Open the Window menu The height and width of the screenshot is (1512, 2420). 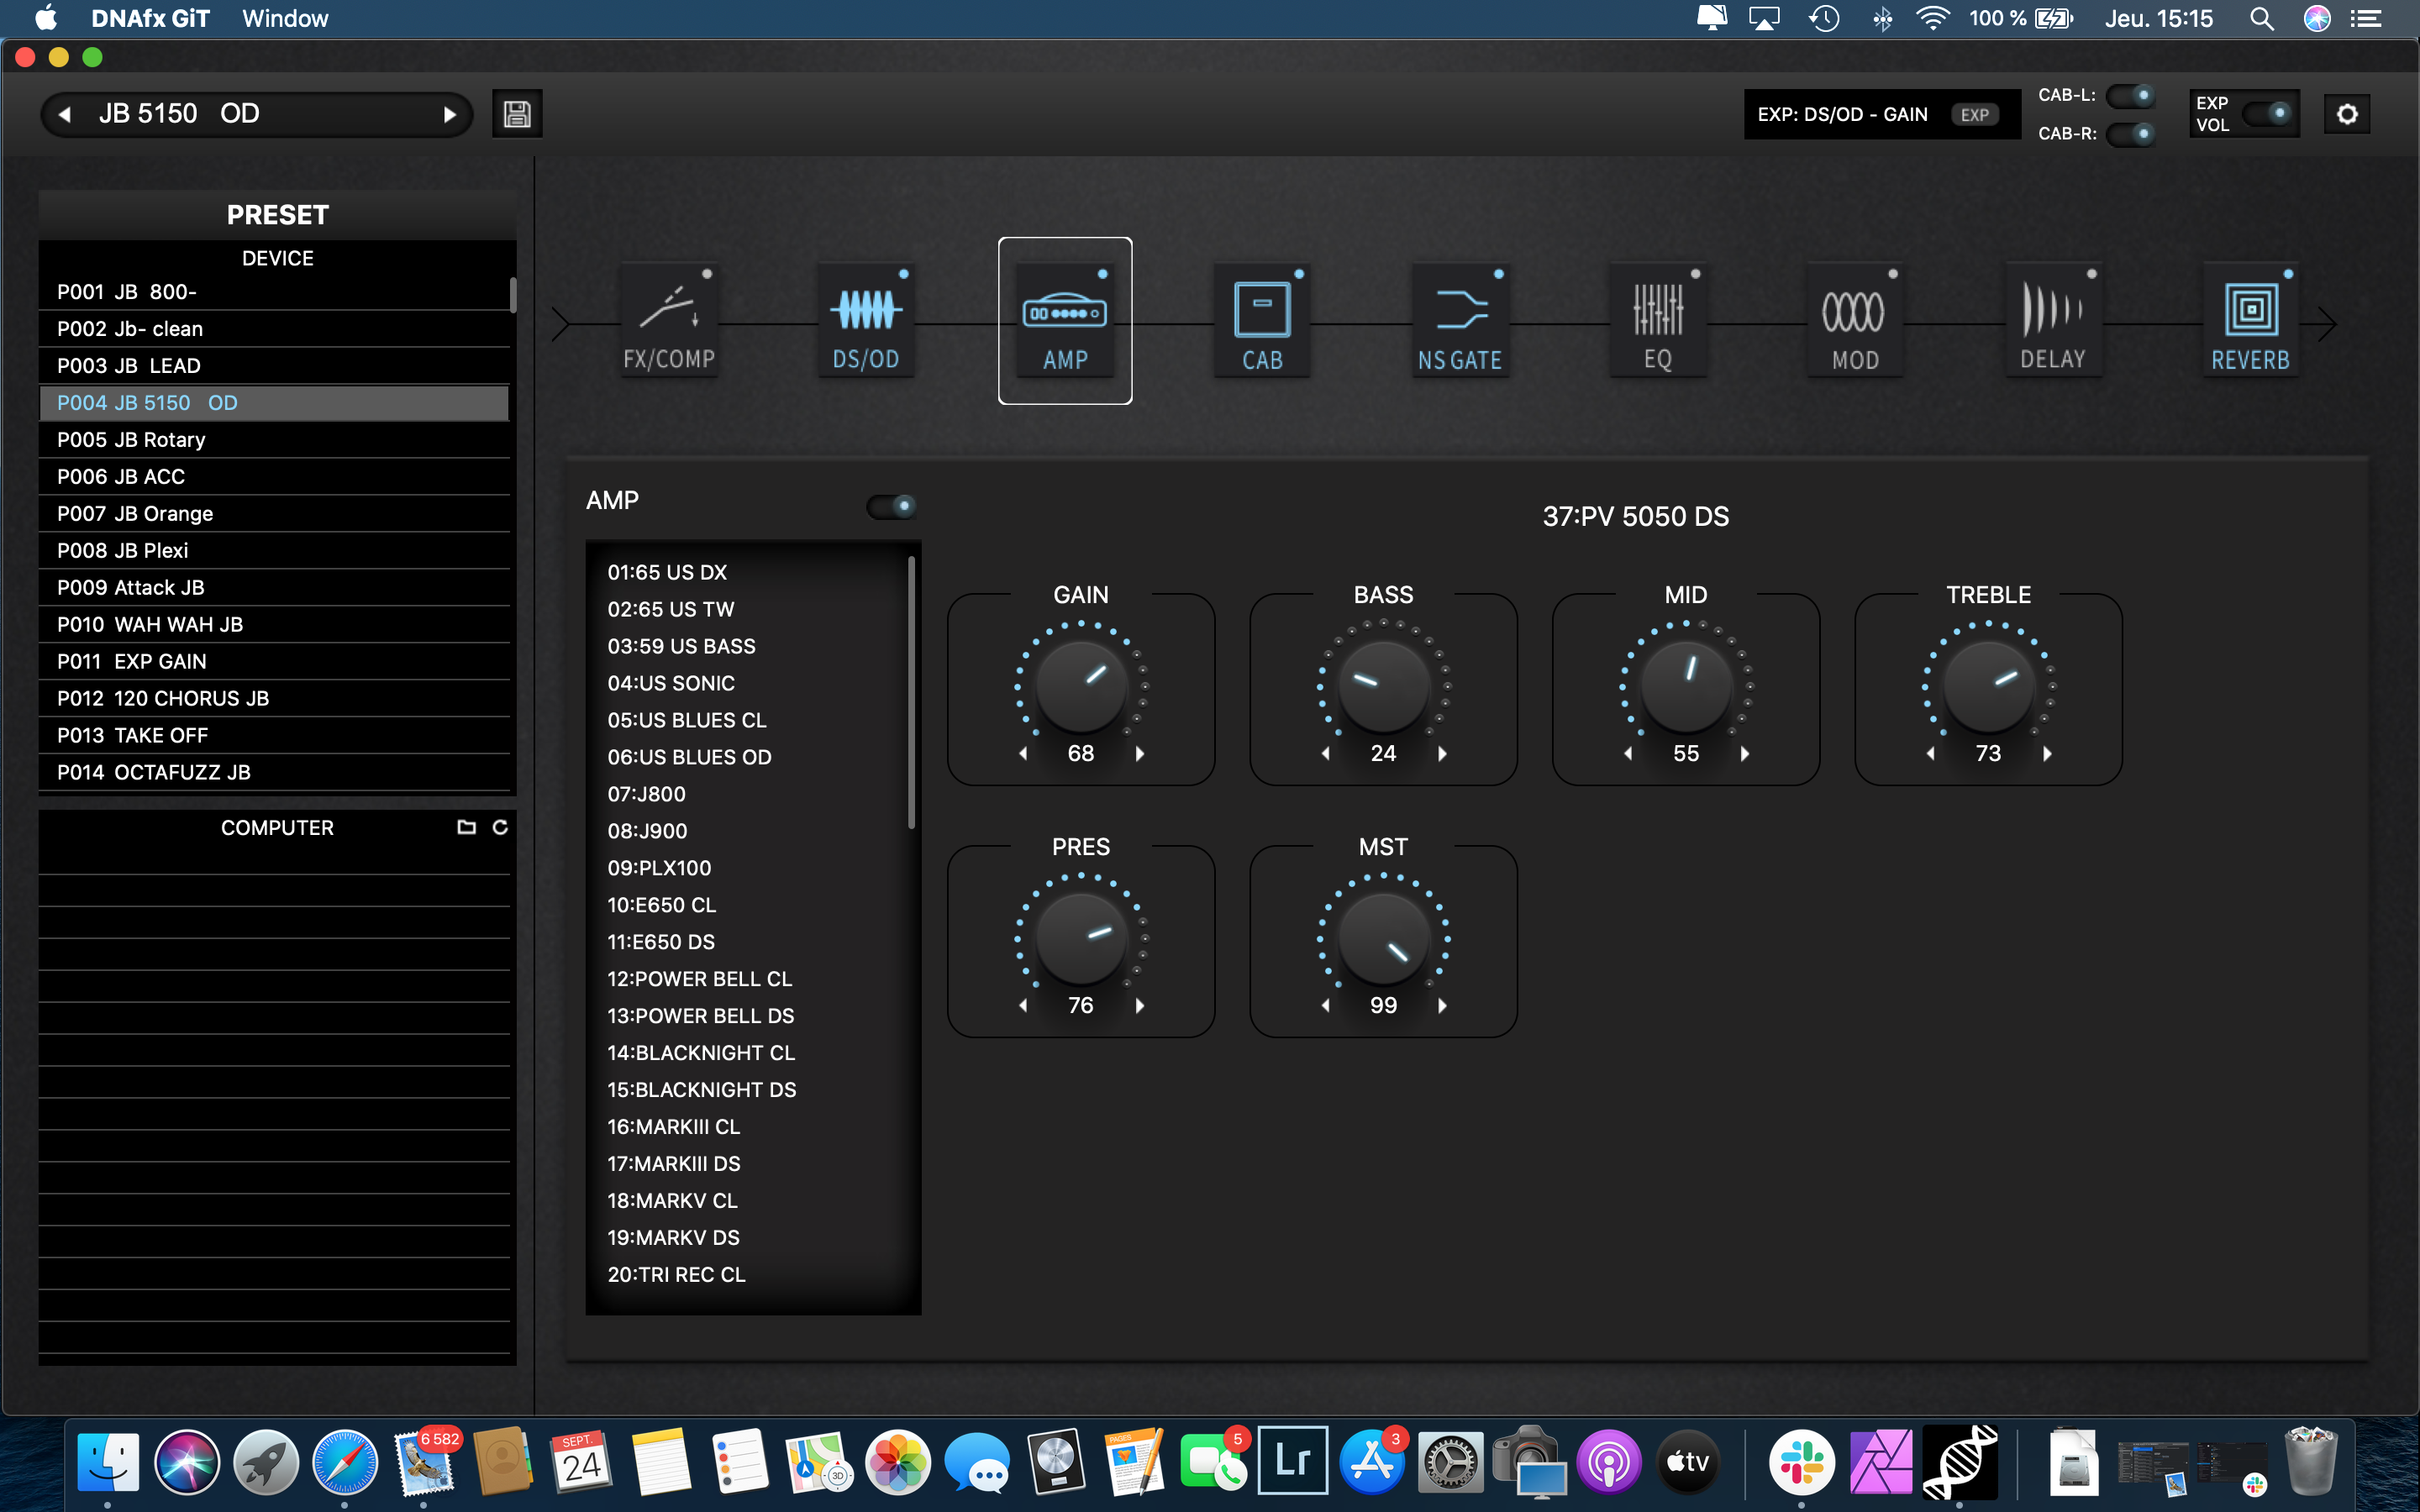point(285,18)
